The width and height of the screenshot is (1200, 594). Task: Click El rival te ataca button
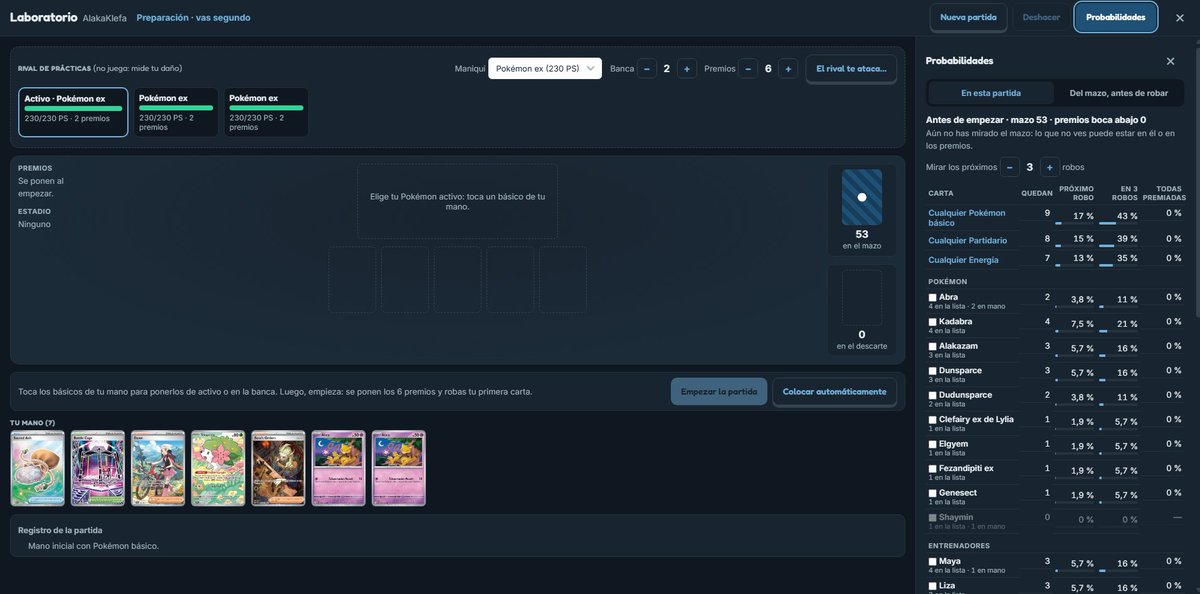coord(851,69)
